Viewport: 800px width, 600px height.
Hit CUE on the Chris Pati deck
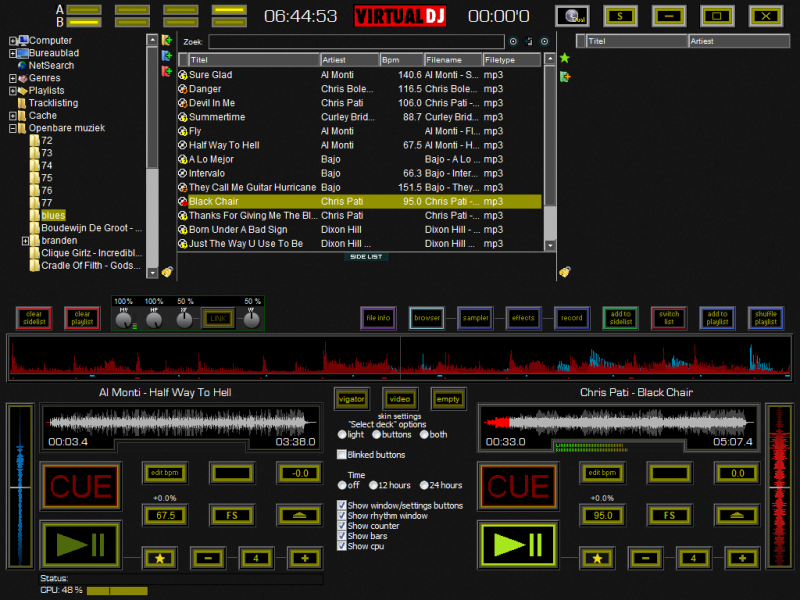(518, 486)
